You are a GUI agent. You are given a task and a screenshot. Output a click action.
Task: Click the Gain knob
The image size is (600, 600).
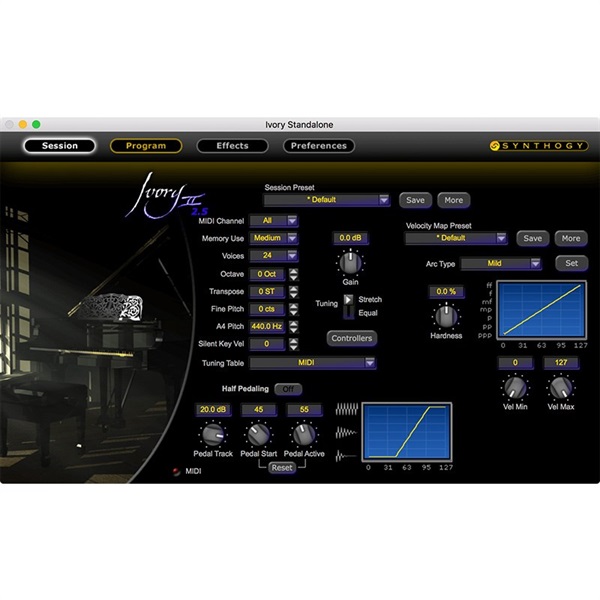(350, 263)
